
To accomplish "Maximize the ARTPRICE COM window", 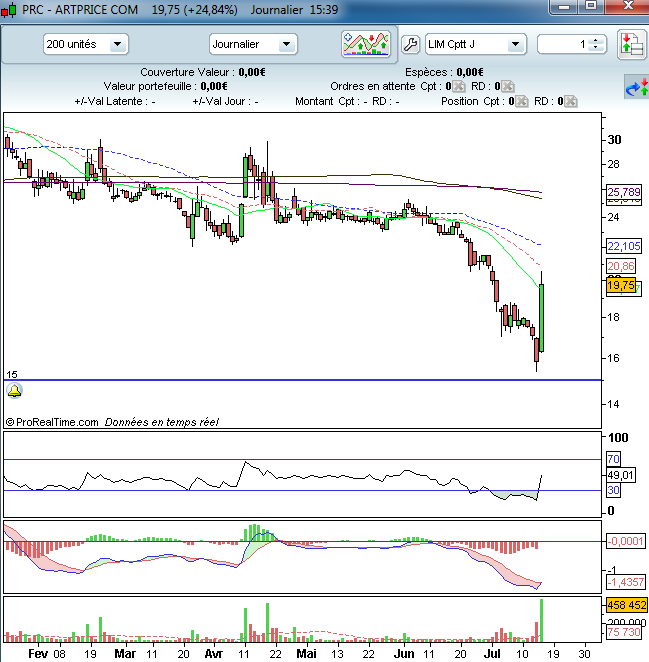I will (591, 6).
